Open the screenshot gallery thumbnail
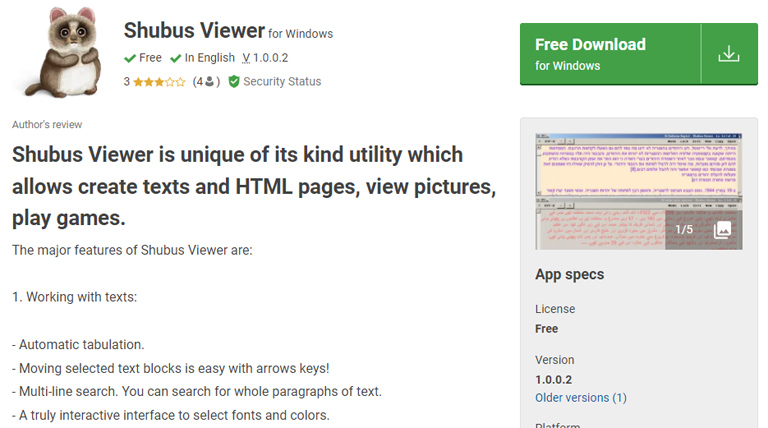Screen dimensions: 768x428 (638, 191)
